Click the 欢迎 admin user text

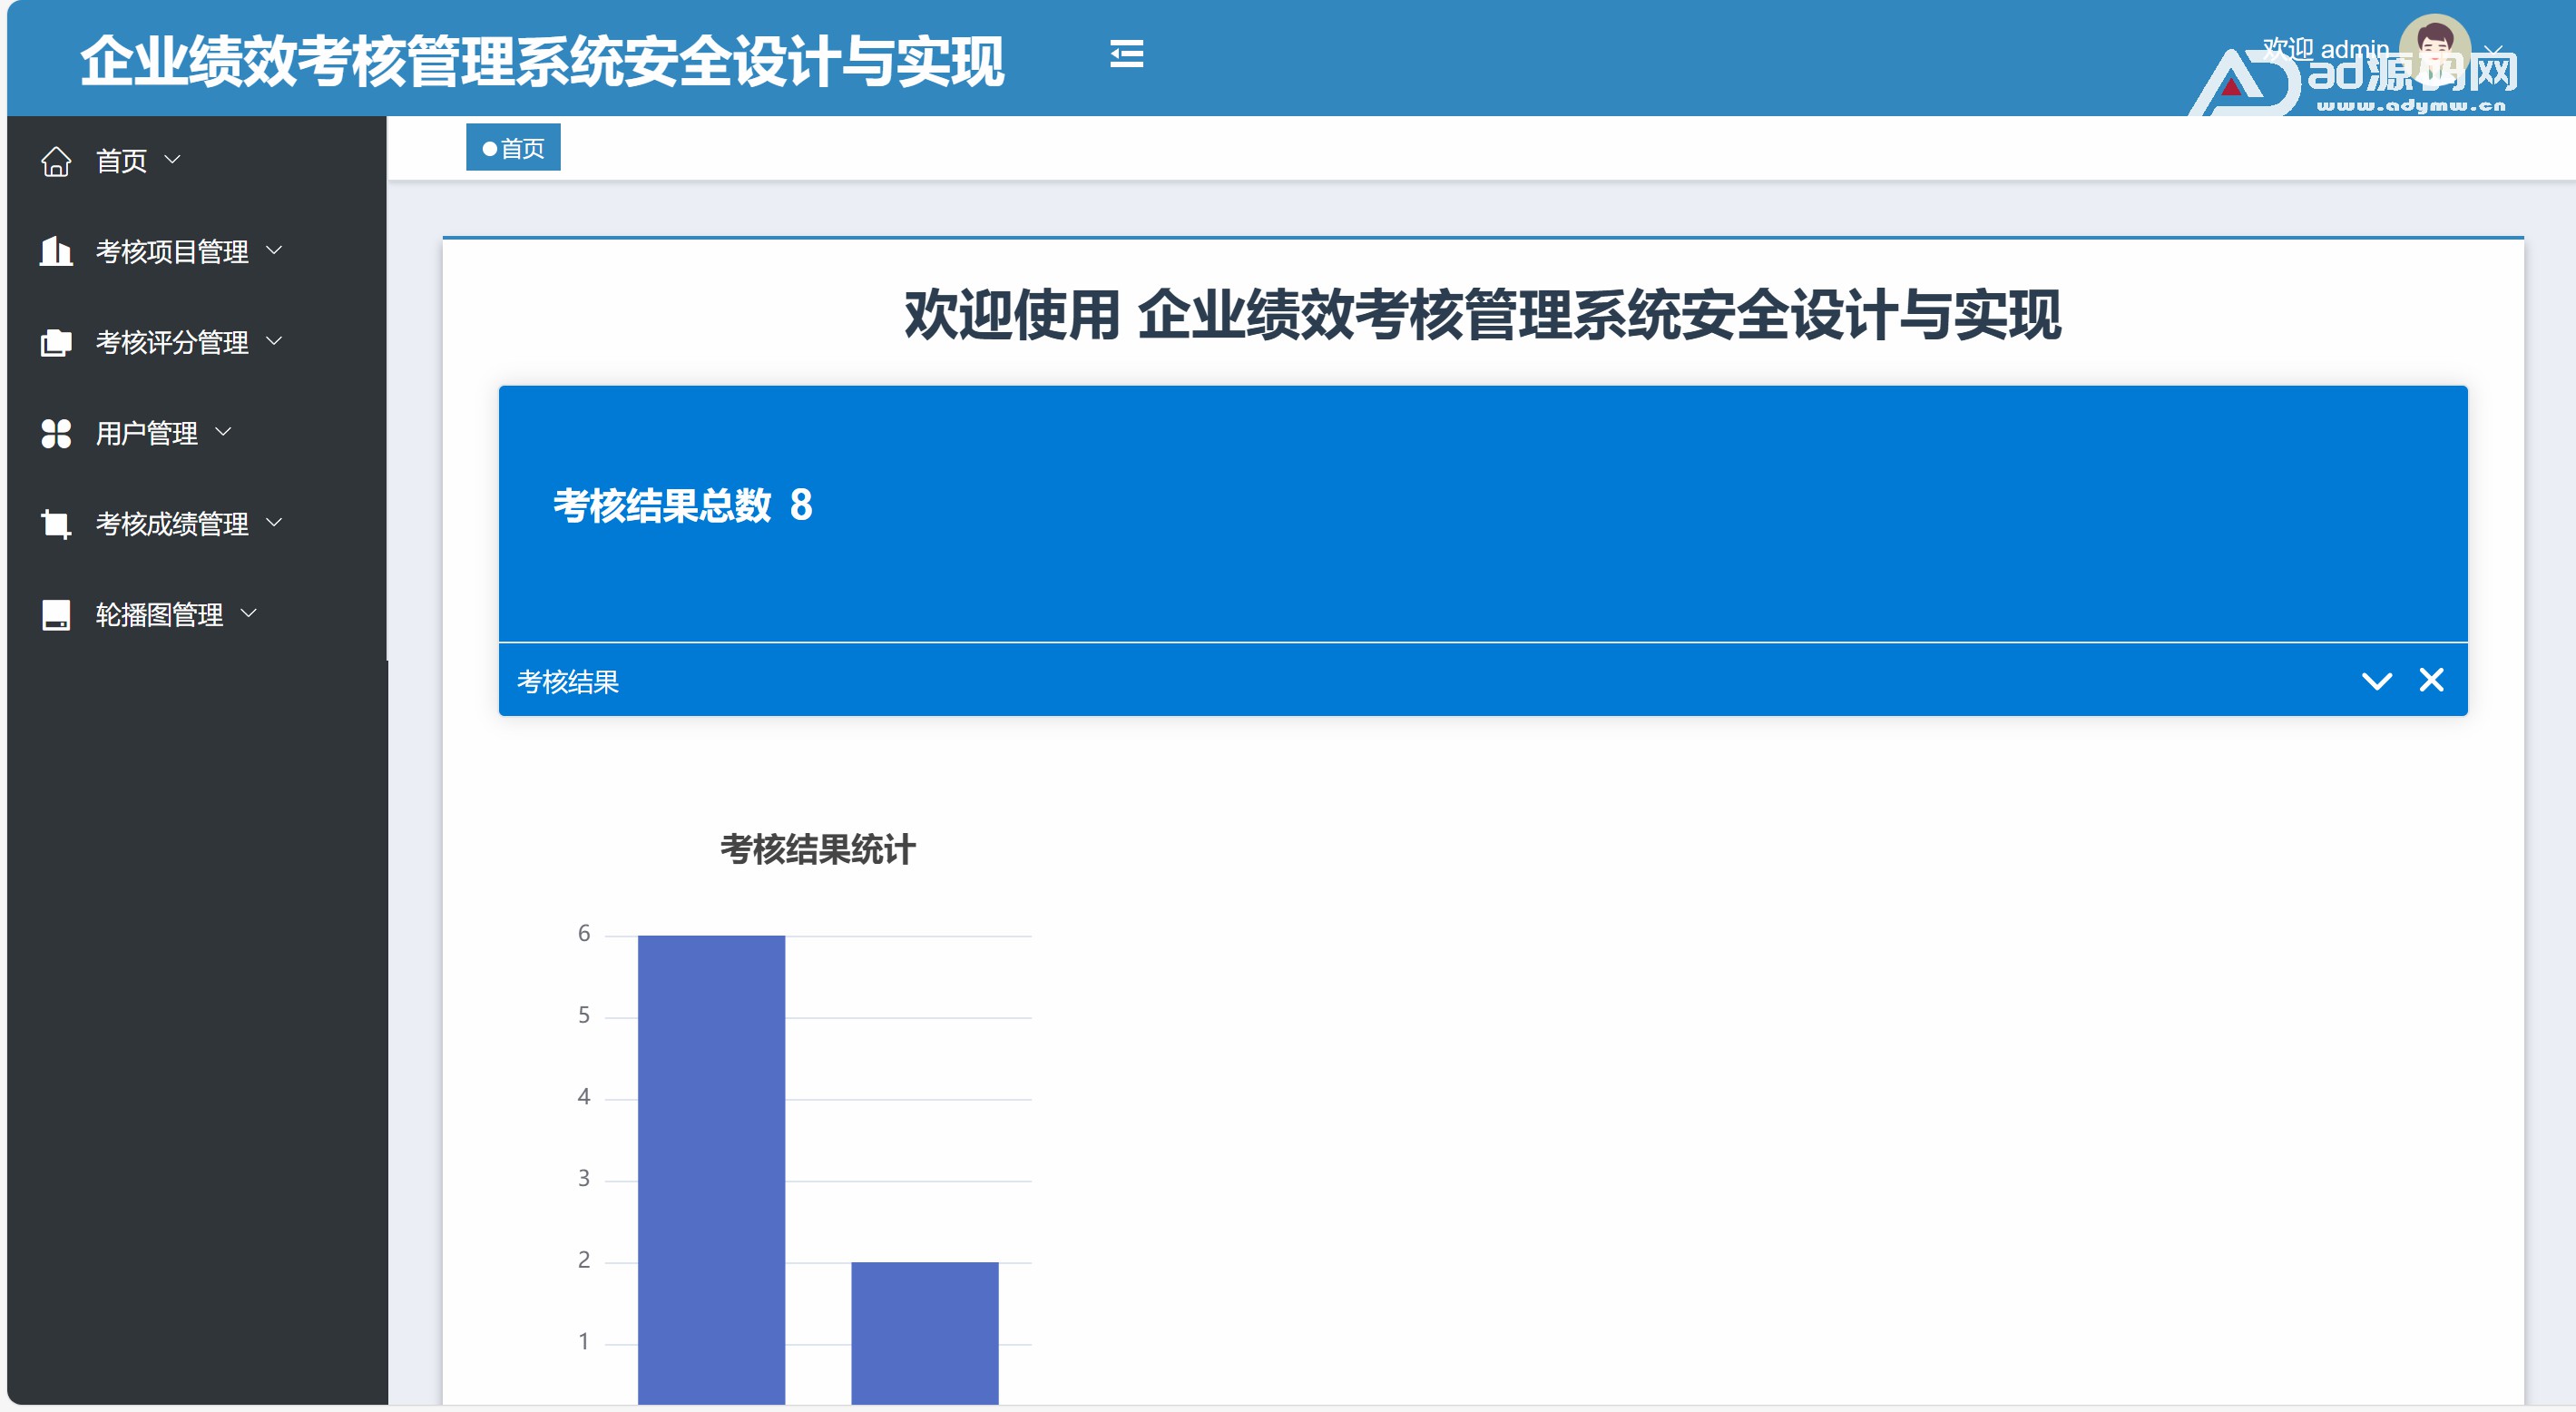click(x=2325, y=48)
